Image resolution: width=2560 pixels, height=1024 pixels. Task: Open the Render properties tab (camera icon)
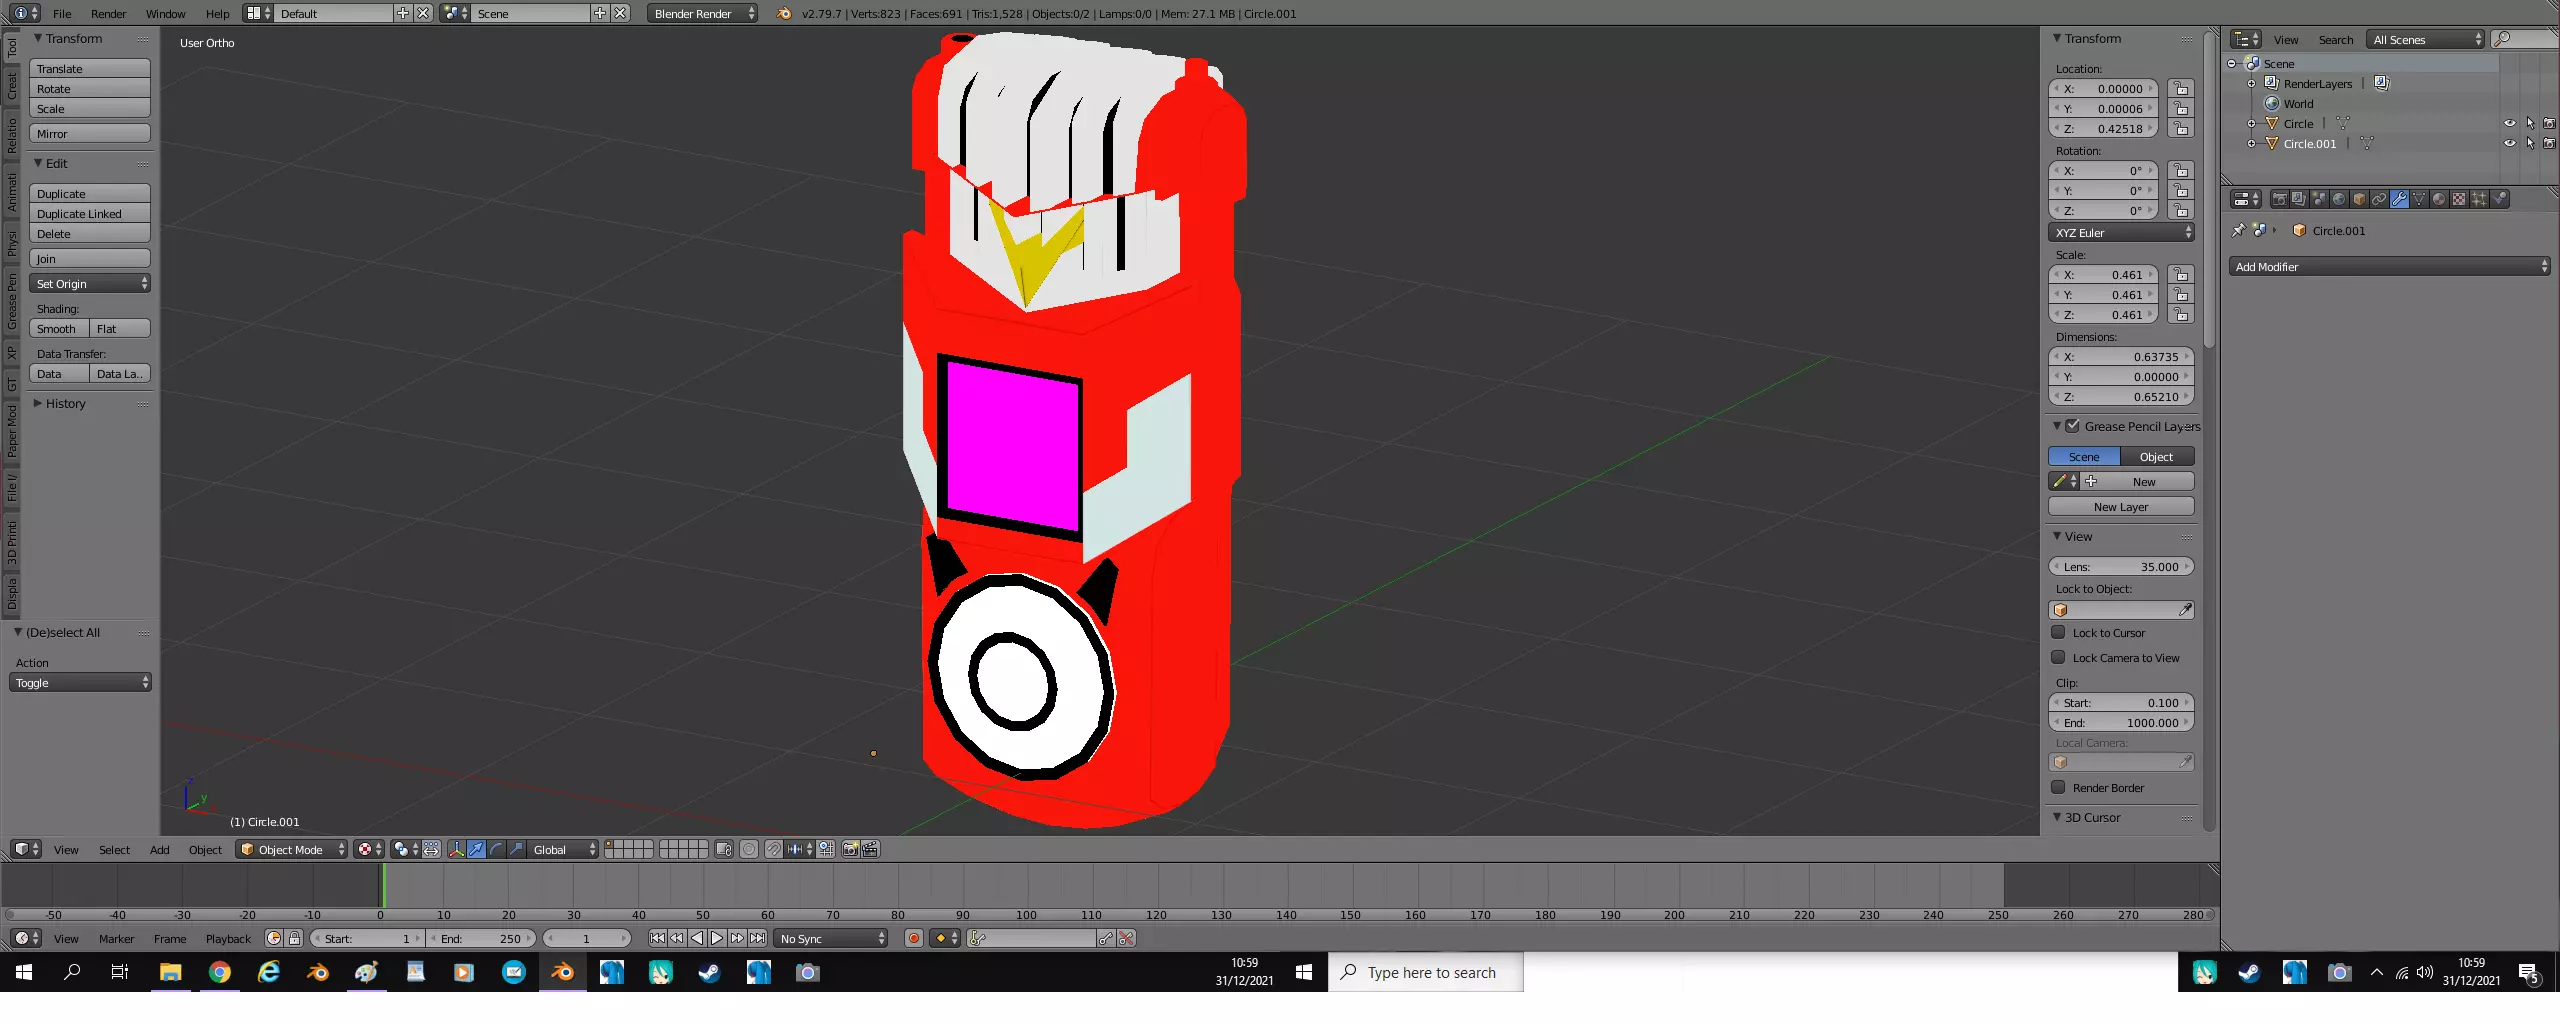(2279, 199)
